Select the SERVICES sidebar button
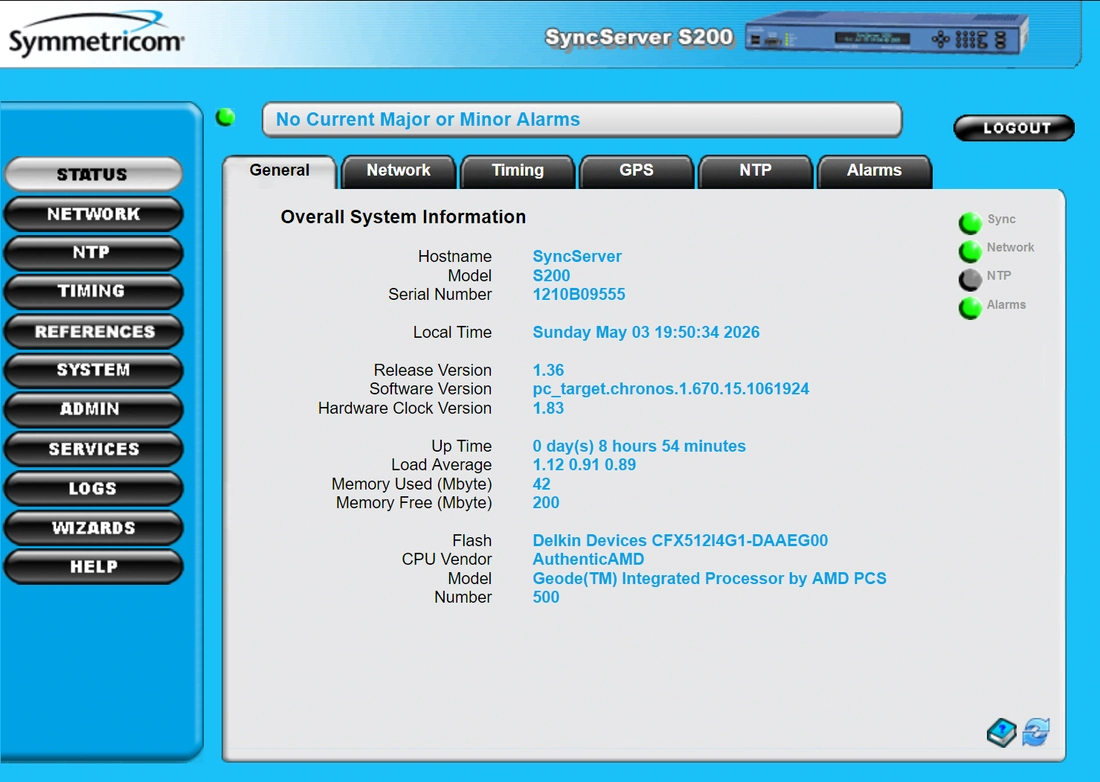 [94, 449]
